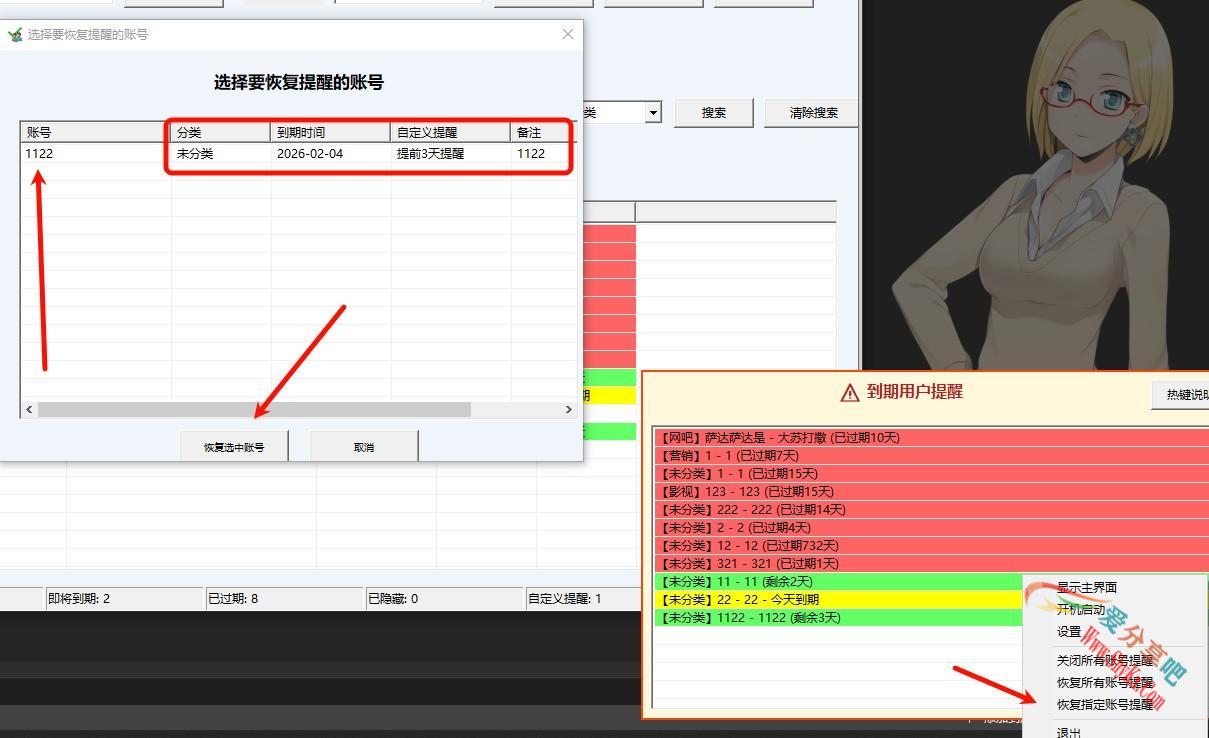Open the category filter dropdown

(x=652, y=112)
